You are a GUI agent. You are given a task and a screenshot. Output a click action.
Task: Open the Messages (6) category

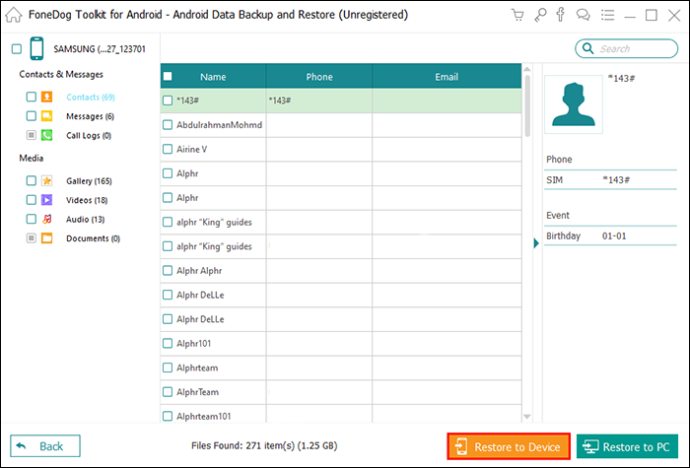(90, 116)
